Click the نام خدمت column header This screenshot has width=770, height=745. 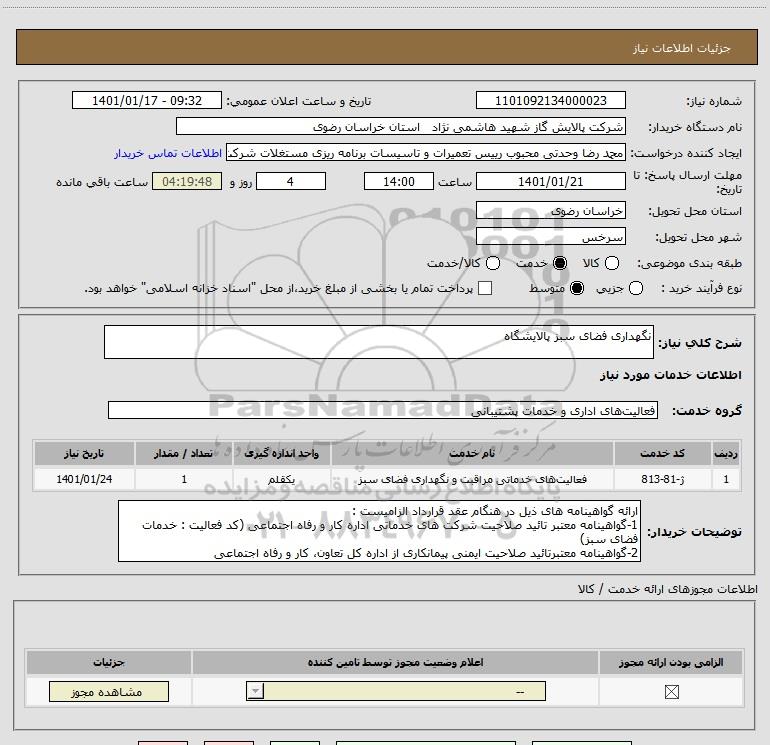pyautogui.click(x=472, y=453)
